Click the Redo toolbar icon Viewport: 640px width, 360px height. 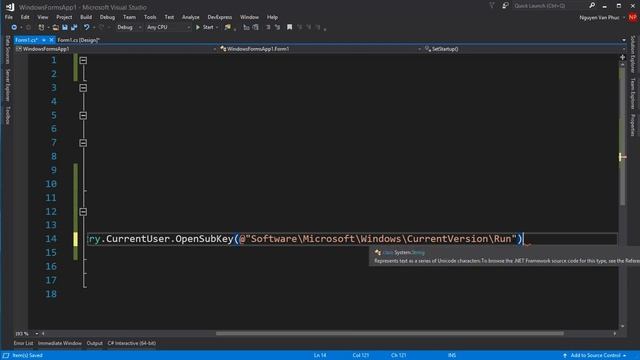coord(101,27)
